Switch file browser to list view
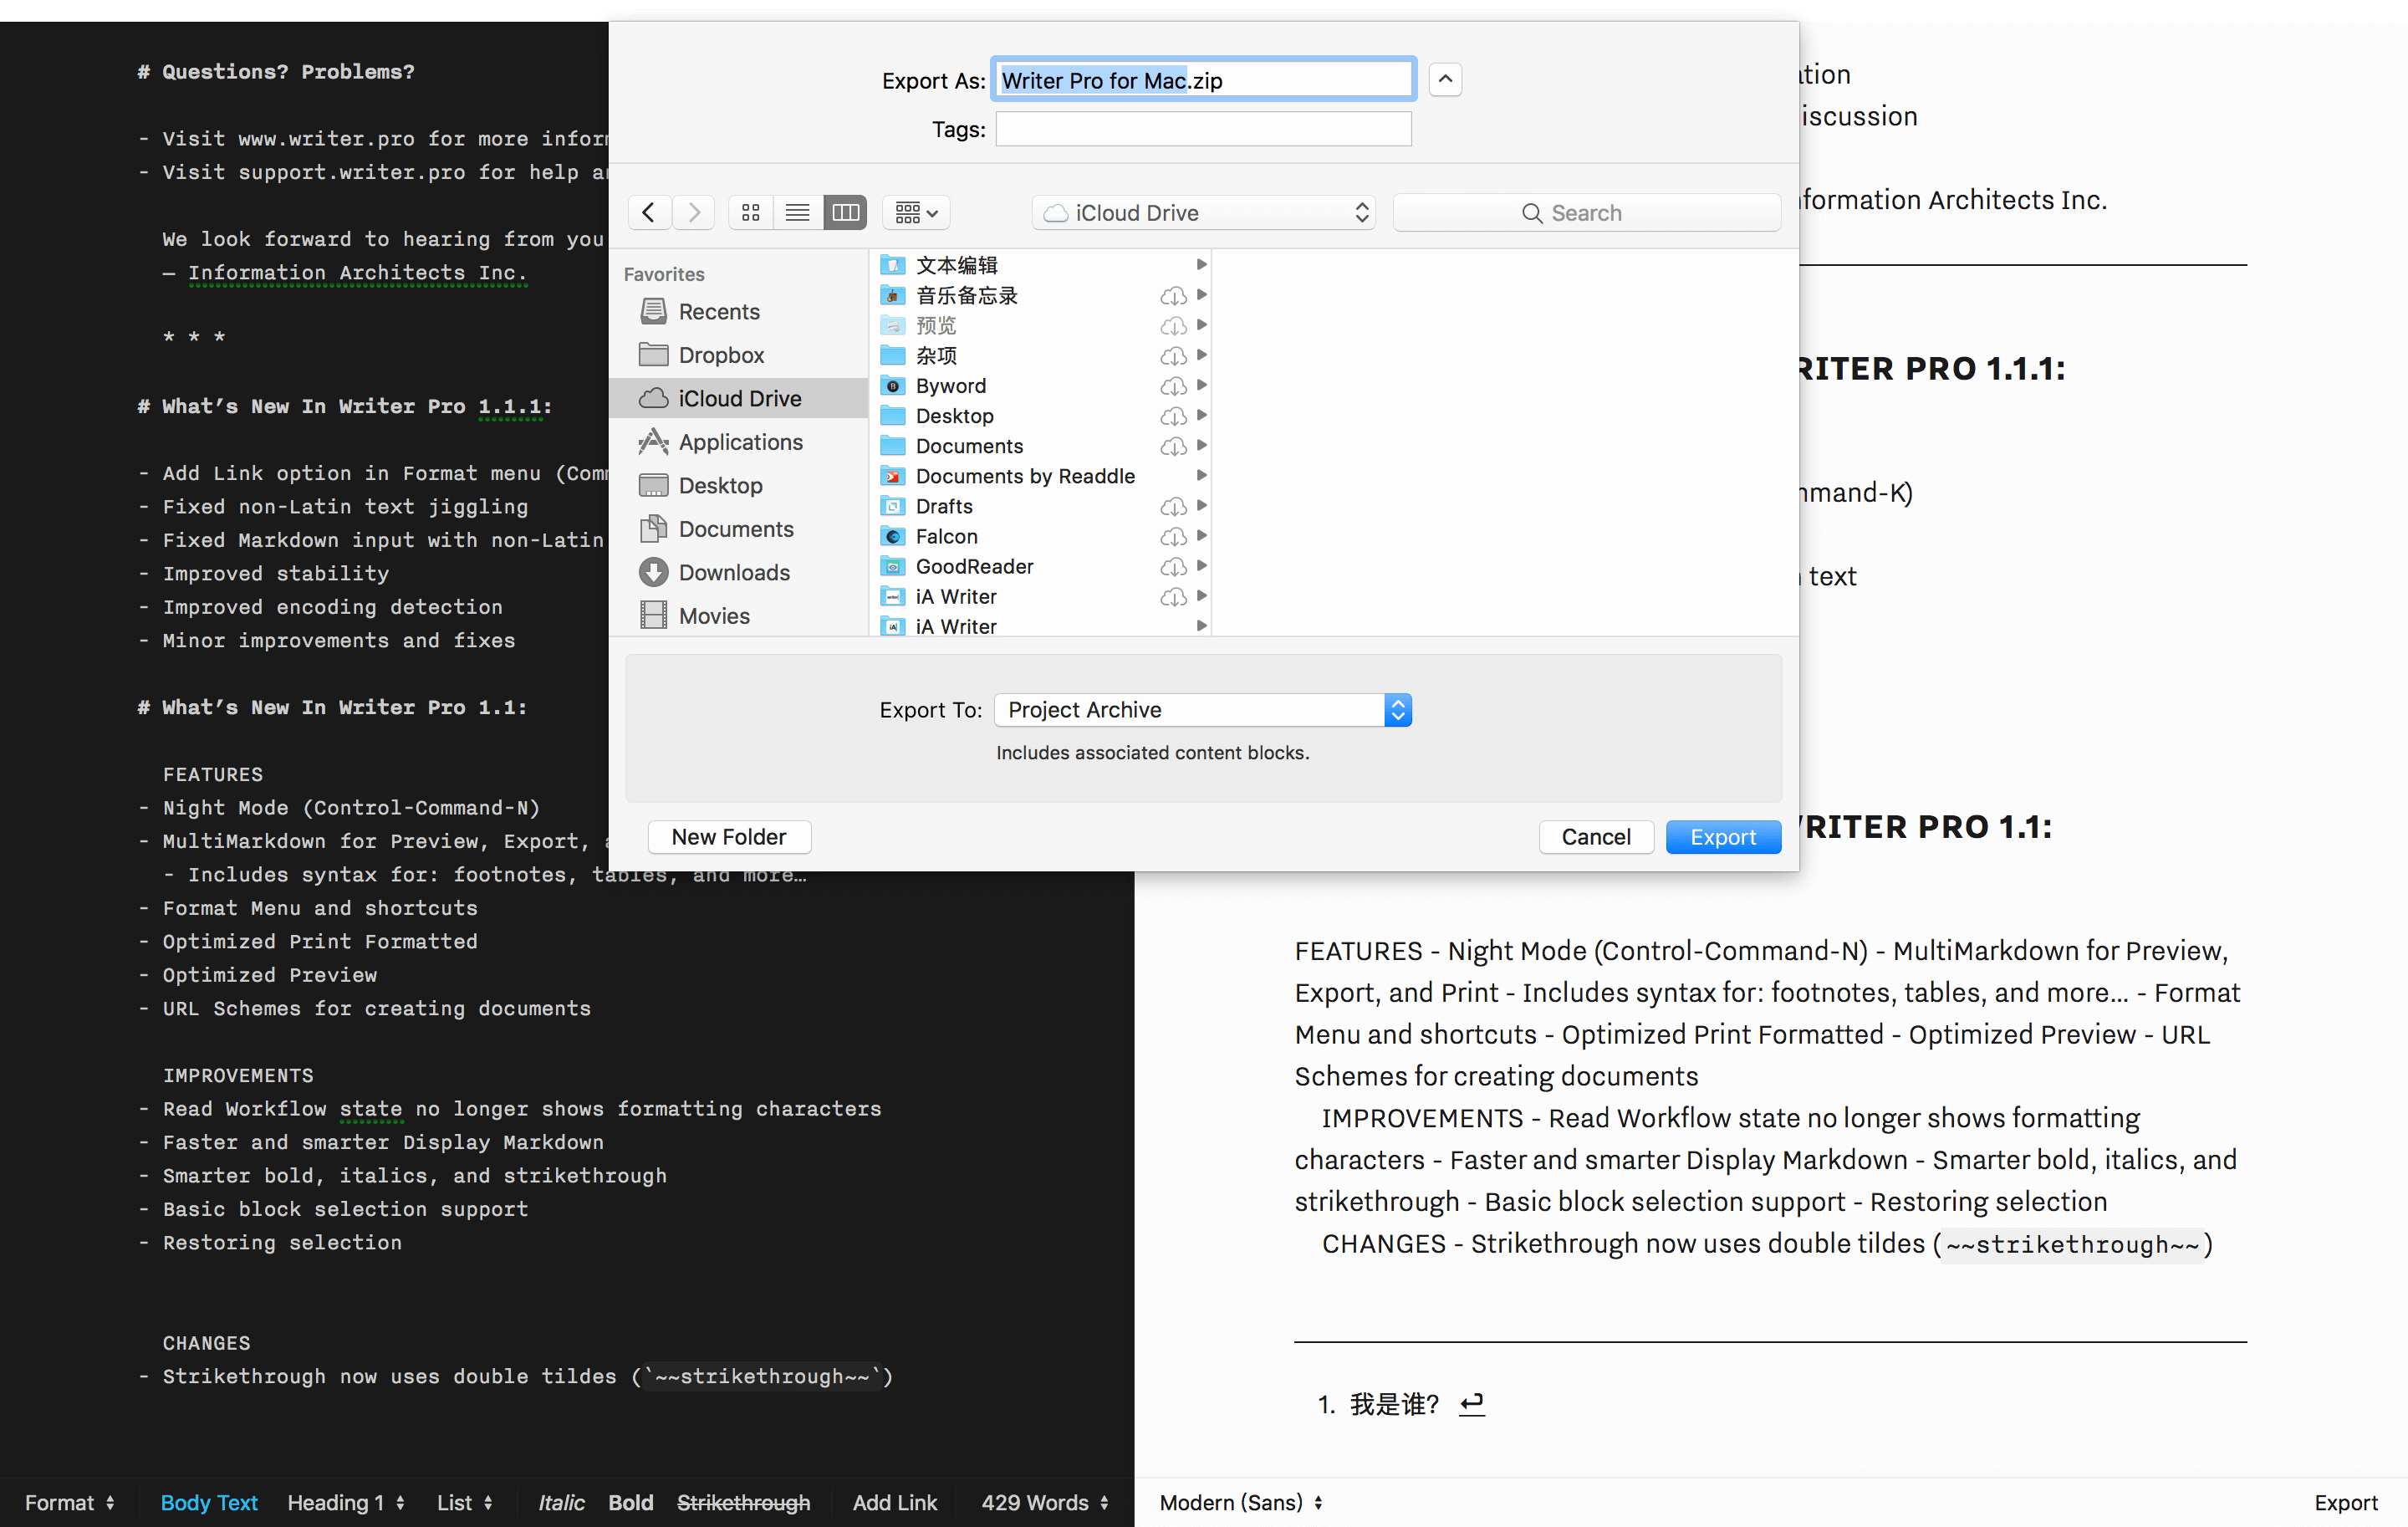Viewport: 2408px width, 1527px height. [x=798, y=213]
